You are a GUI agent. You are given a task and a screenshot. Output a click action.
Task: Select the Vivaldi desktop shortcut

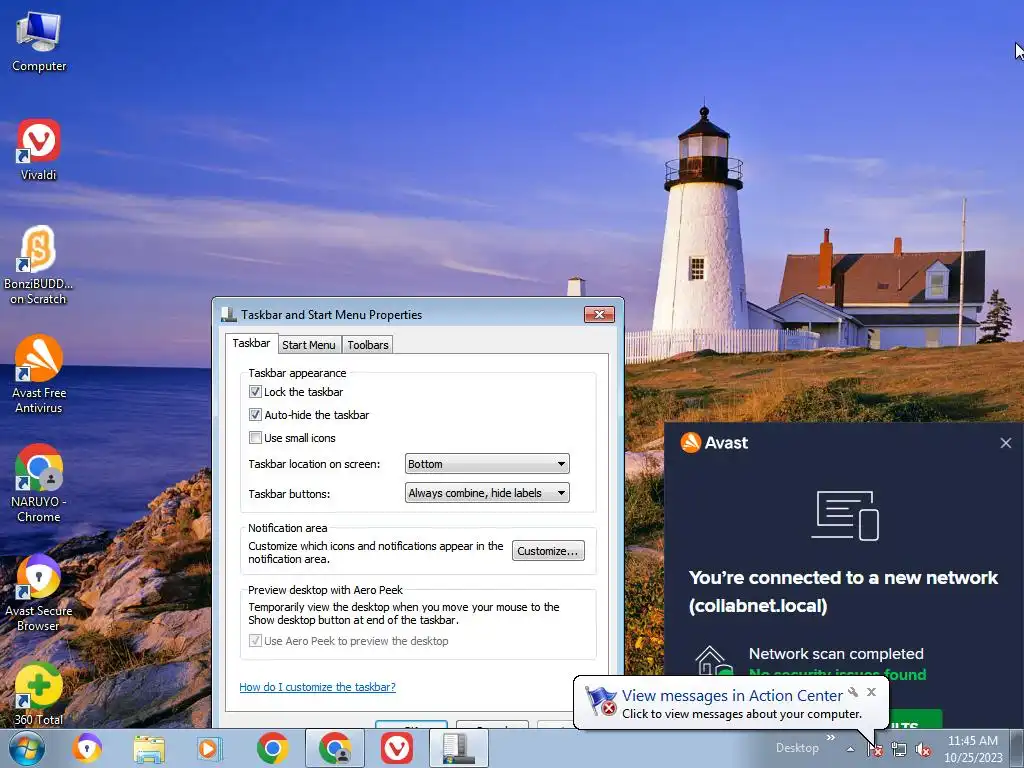(x=39, y=150)
